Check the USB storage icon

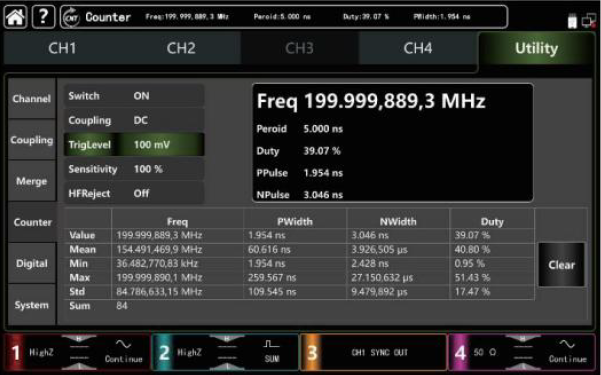[572, 21]
